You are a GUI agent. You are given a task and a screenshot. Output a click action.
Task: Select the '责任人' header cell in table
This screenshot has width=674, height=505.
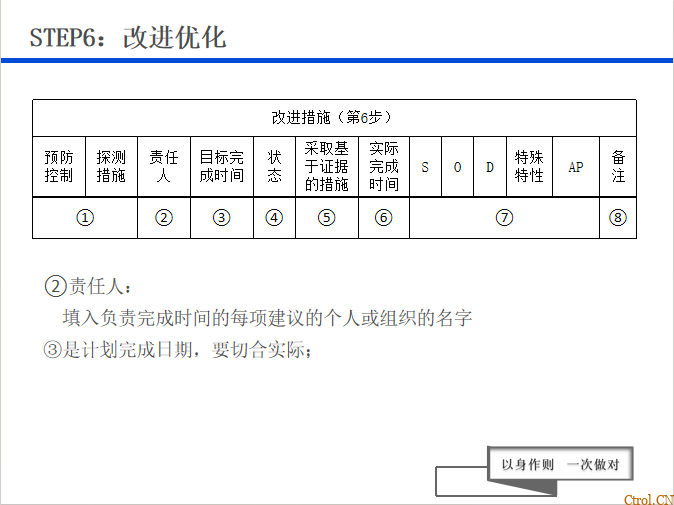pos(164,167)
